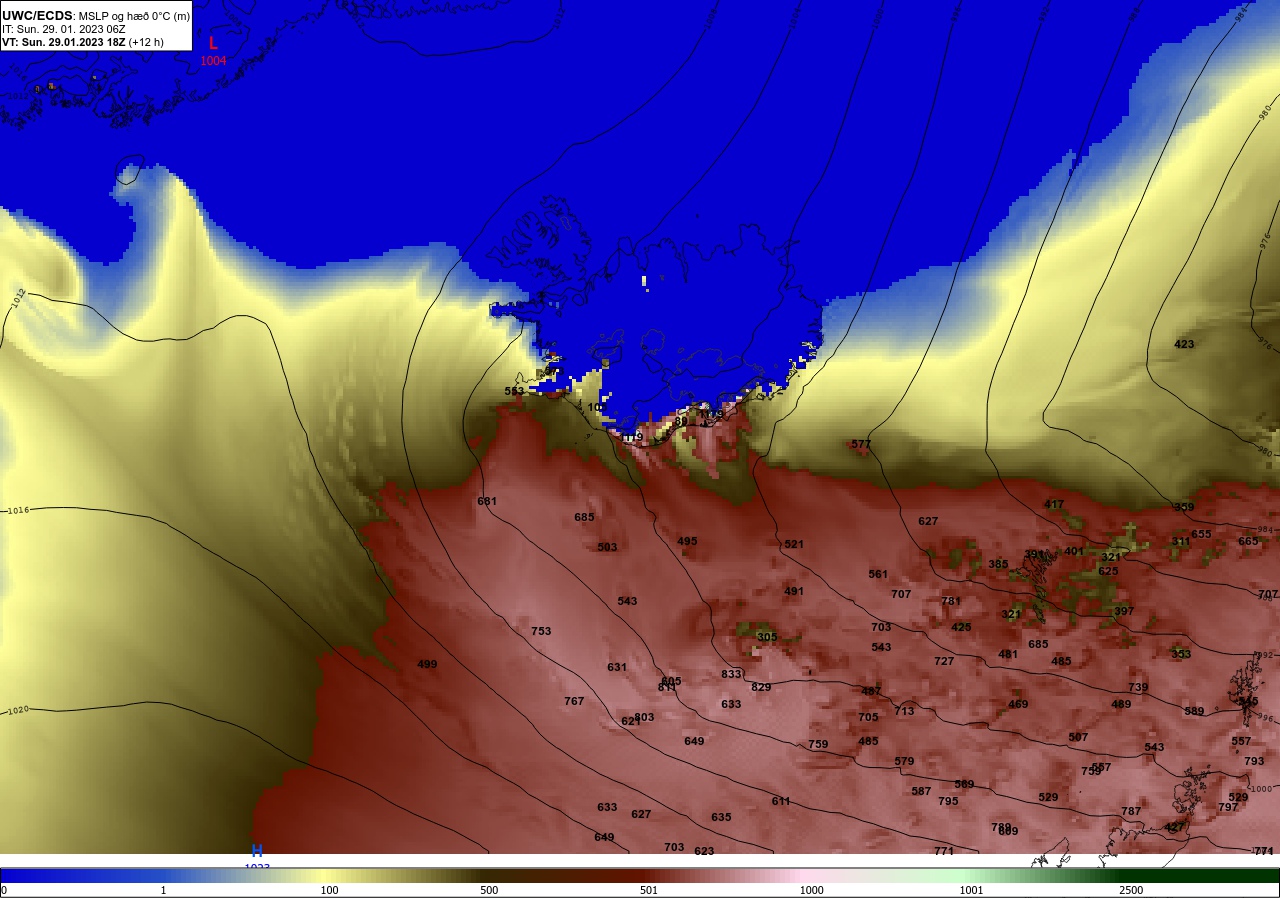Click the 681 height value
Screen dimensions: 1280x898
click(x=487, y=501)
